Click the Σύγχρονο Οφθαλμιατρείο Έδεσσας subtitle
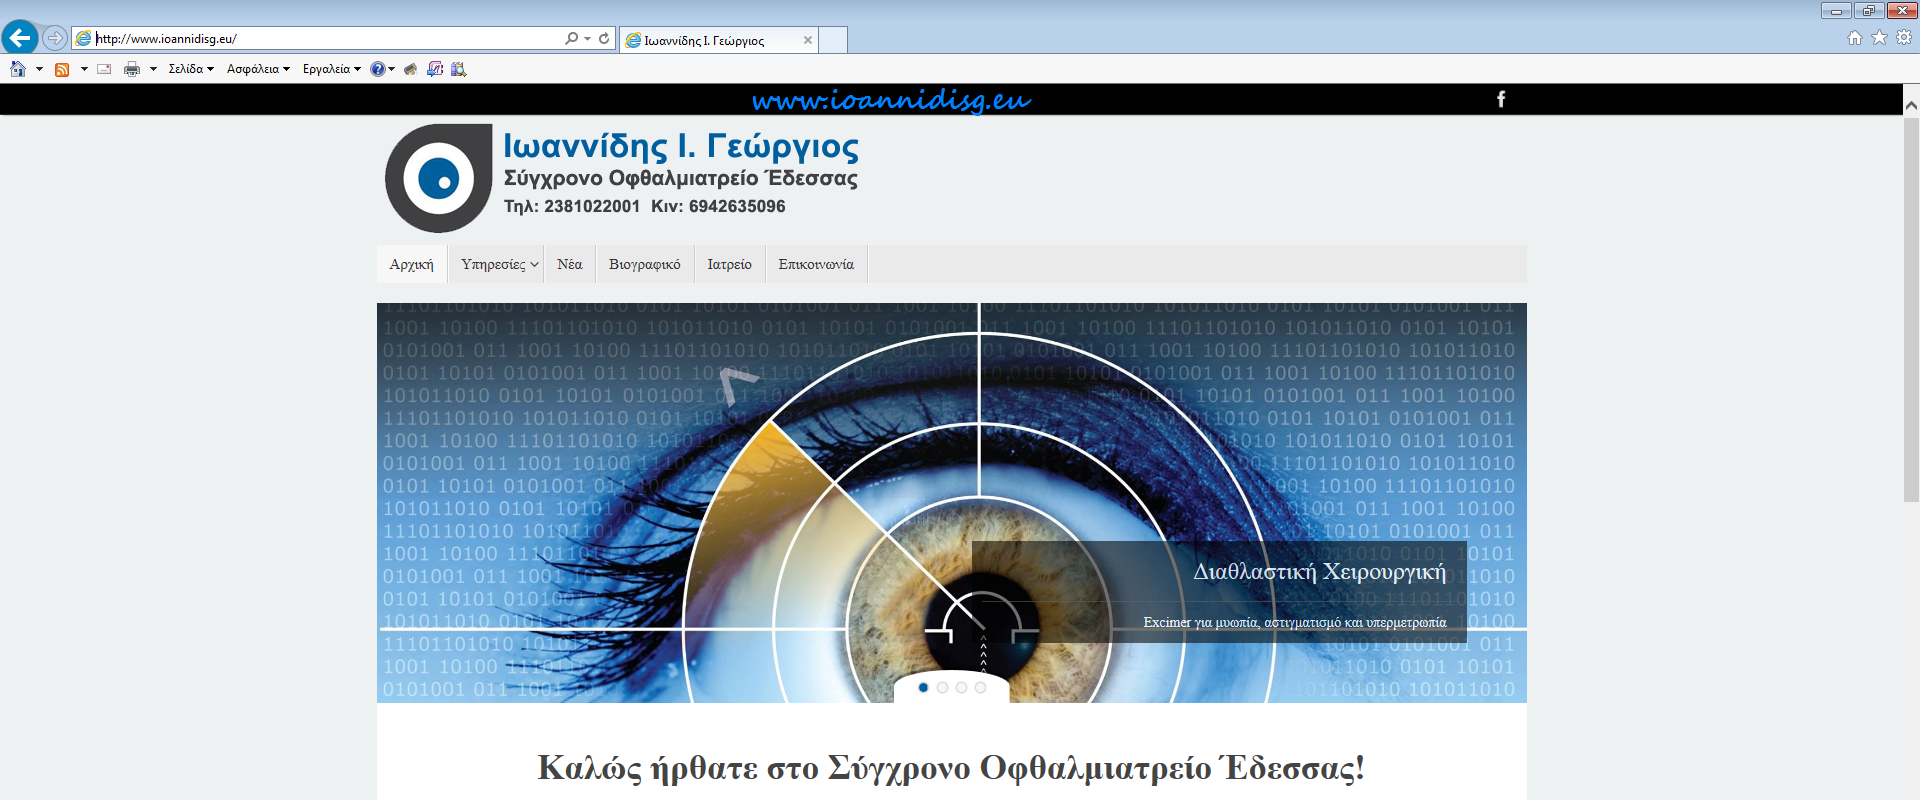The image size is (1920, 800). coord(681,178)
